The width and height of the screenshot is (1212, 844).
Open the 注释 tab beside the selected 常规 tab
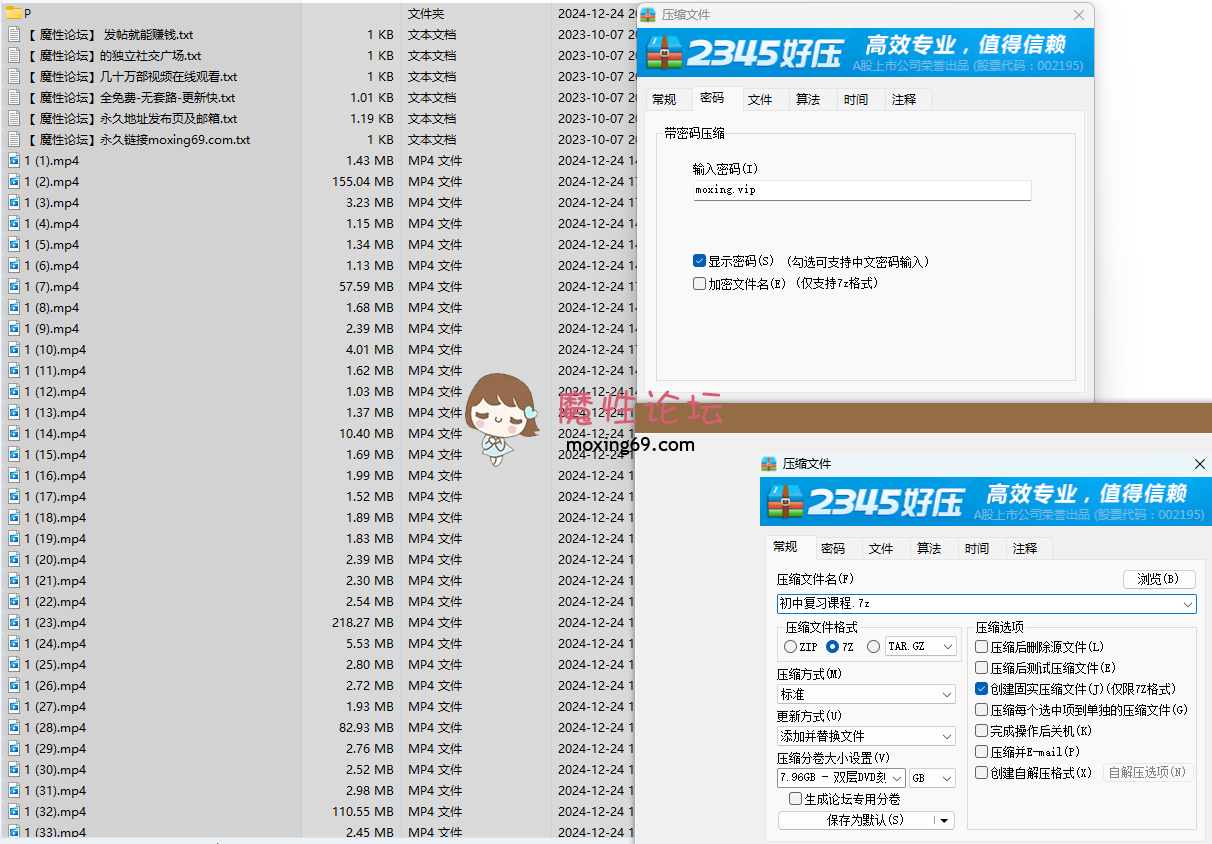point(1025,548)
